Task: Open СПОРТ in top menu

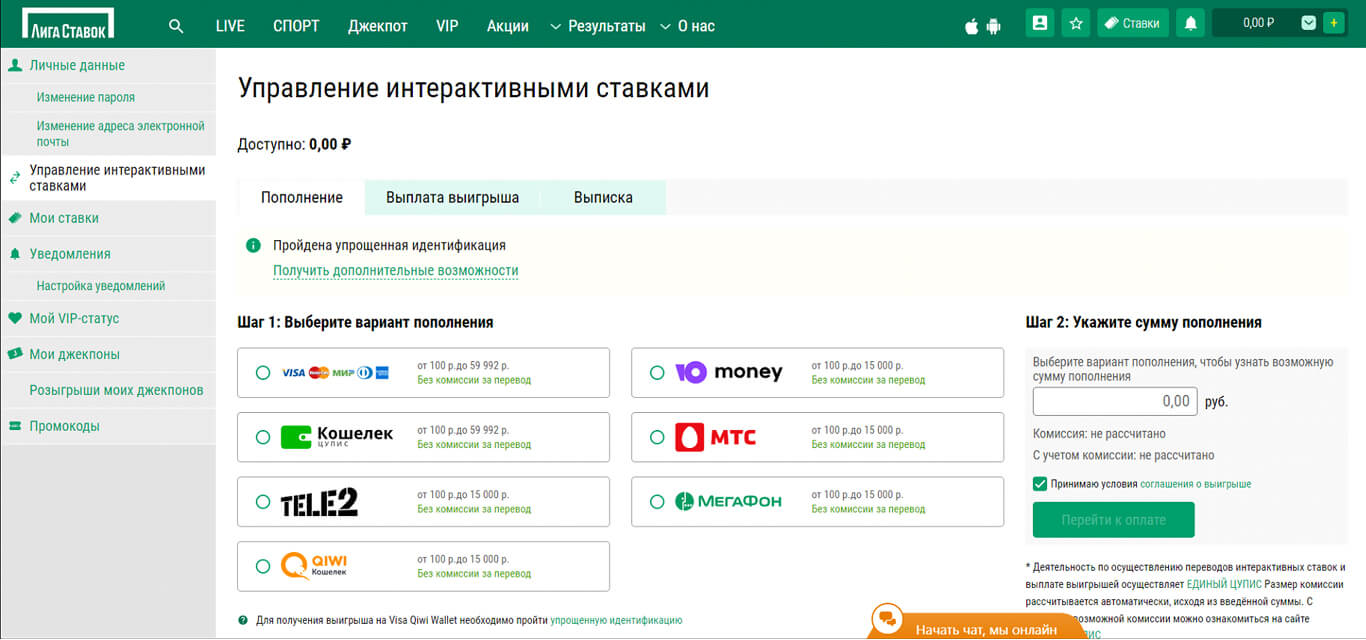Action: (296, 26)
